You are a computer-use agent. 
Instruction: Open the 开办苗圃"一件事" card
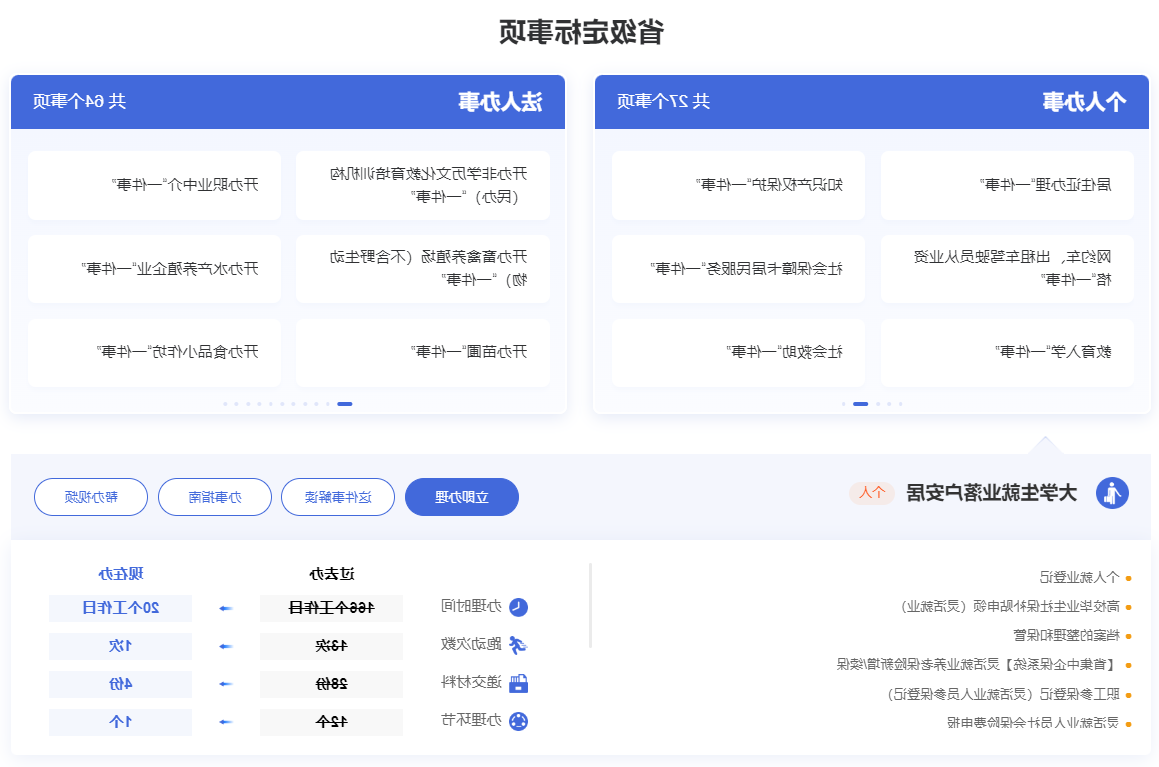(423, 352)
